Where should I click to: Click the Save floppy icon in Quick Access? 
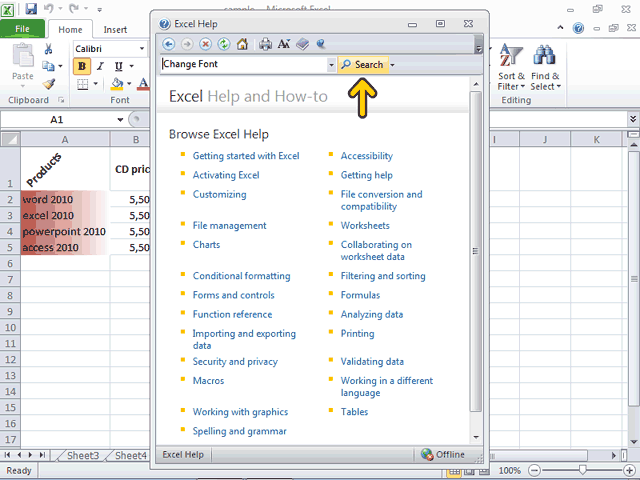31,9
